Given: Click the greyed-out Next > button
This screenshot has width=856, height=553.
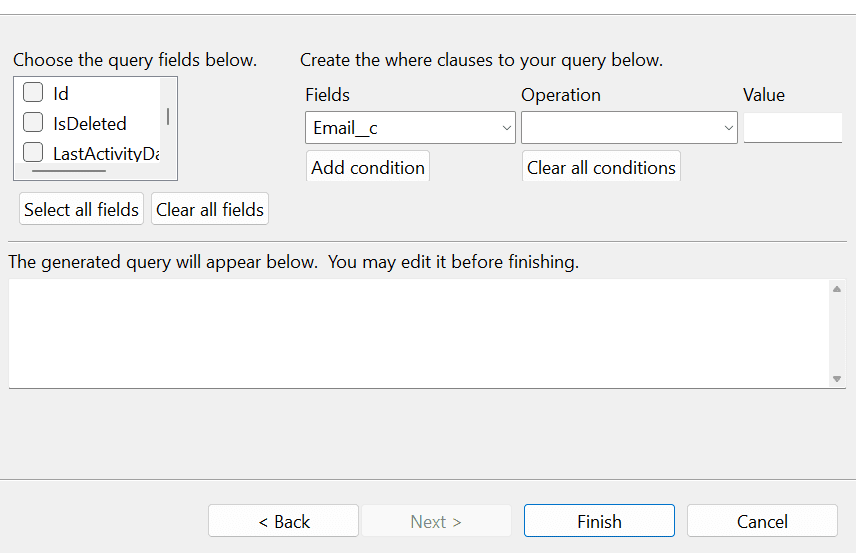Looking at the screenshot, I should [x=436, y=521].
